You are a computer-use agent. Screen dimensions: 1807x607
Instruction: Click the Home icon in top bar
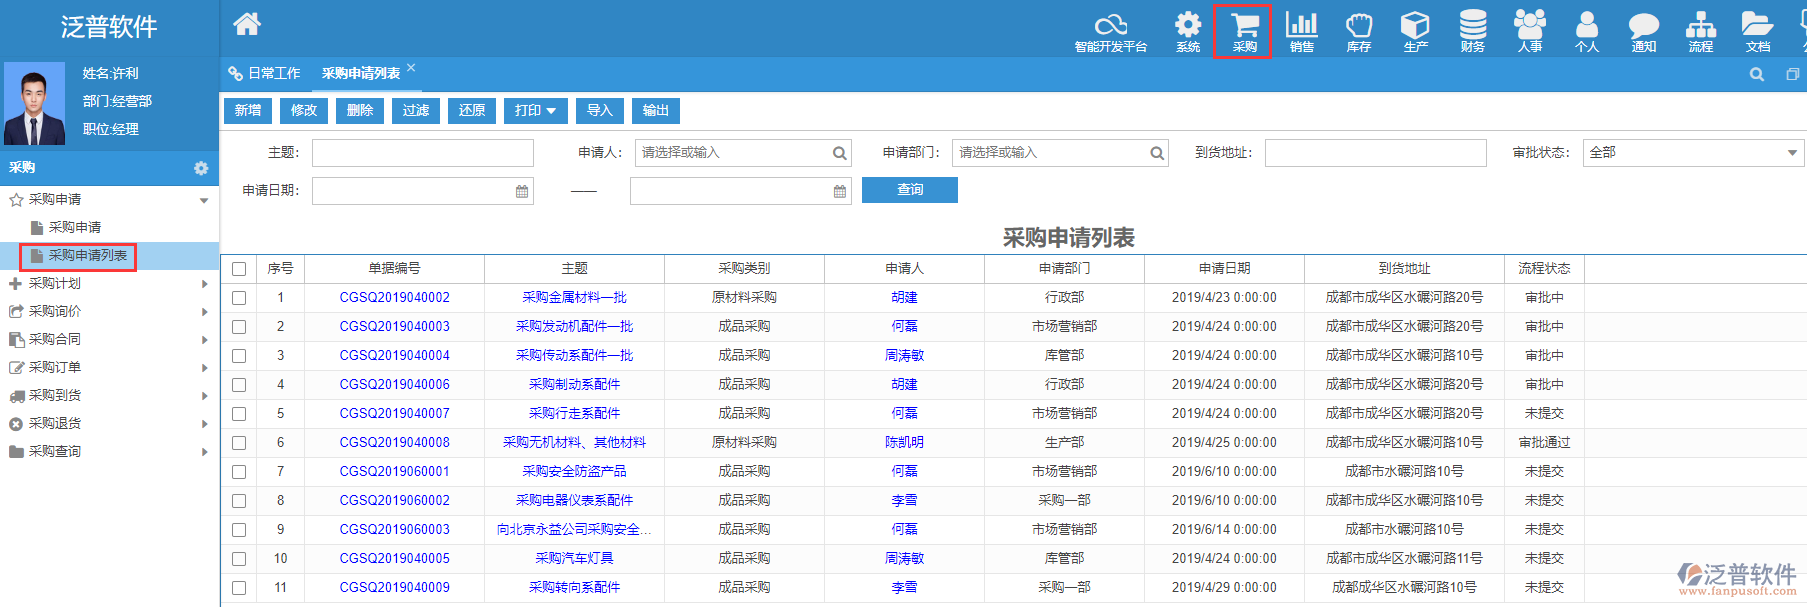pos(247,24)
